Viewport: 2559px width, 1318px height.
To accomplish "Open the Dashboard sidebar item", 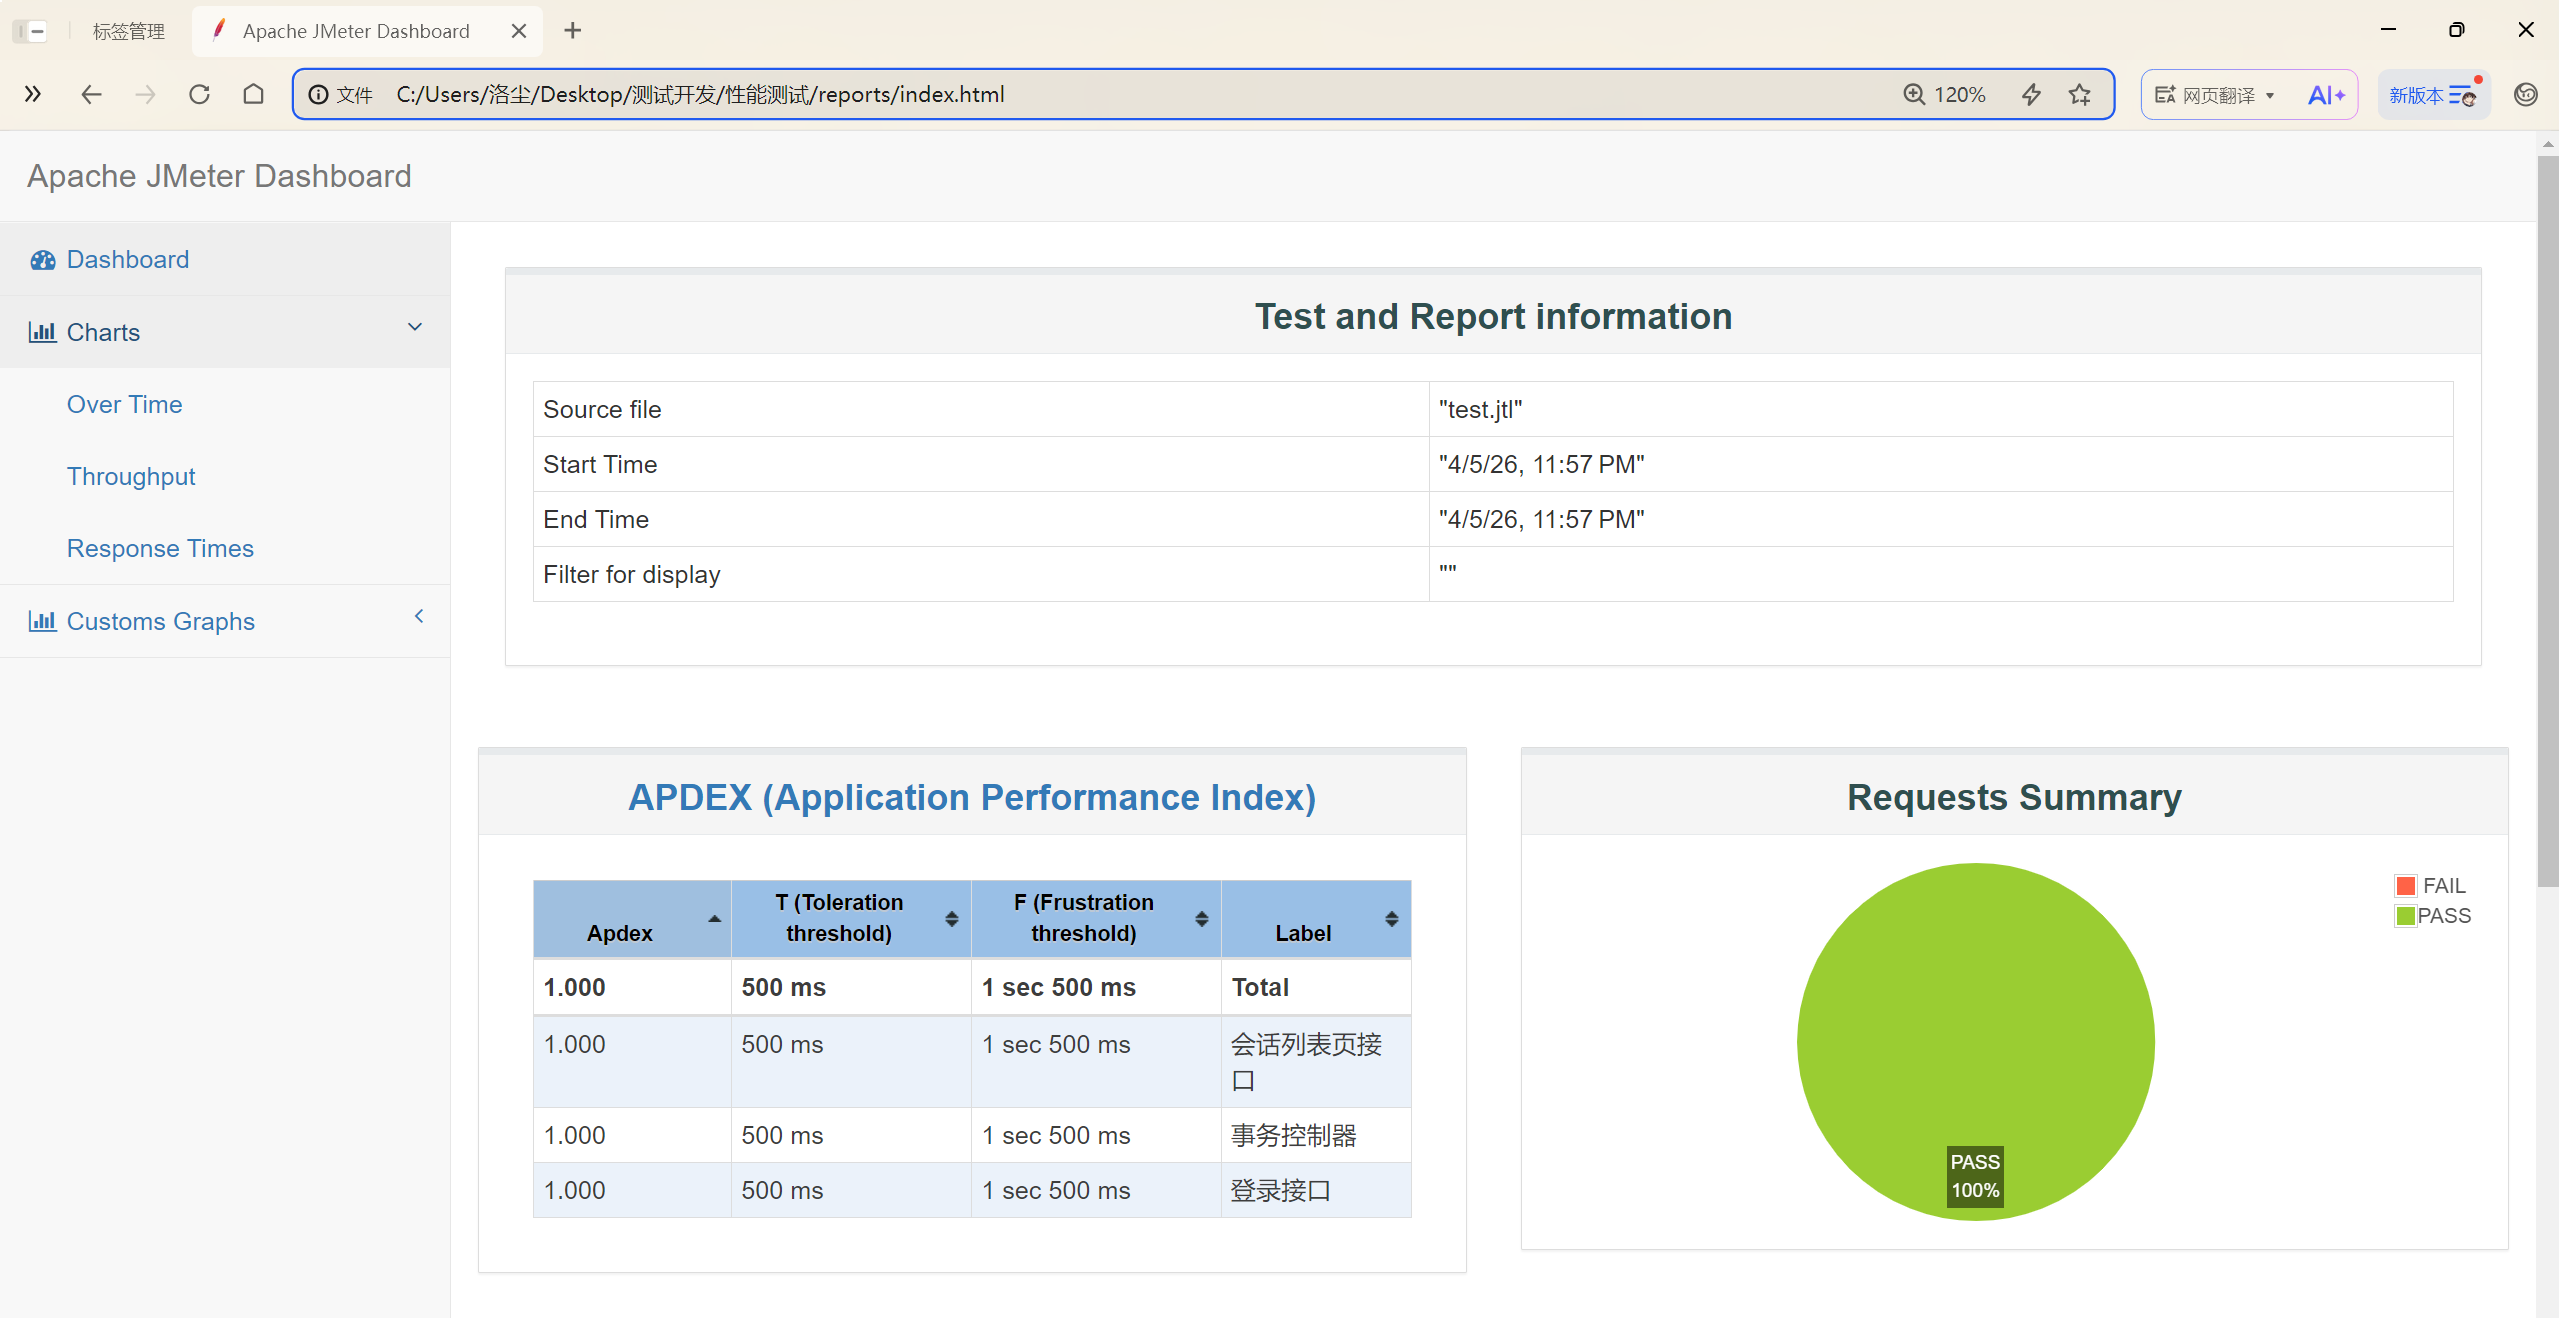I will point(127,259).
